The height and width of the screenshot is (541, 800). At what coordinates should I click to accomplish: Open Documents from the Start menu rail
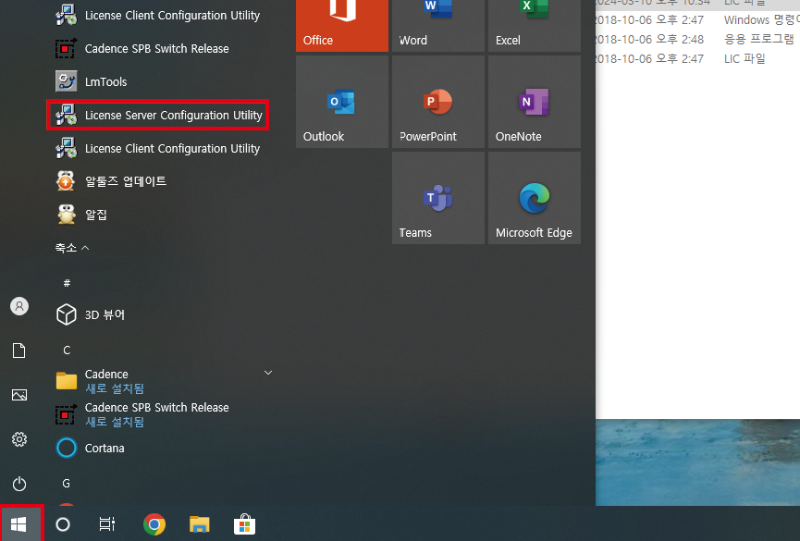point(19,351)
